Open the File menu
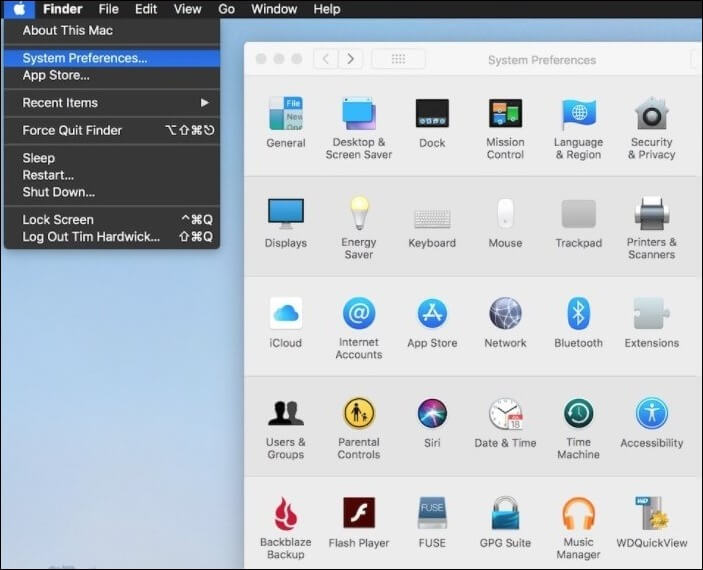 click(108, 9)
